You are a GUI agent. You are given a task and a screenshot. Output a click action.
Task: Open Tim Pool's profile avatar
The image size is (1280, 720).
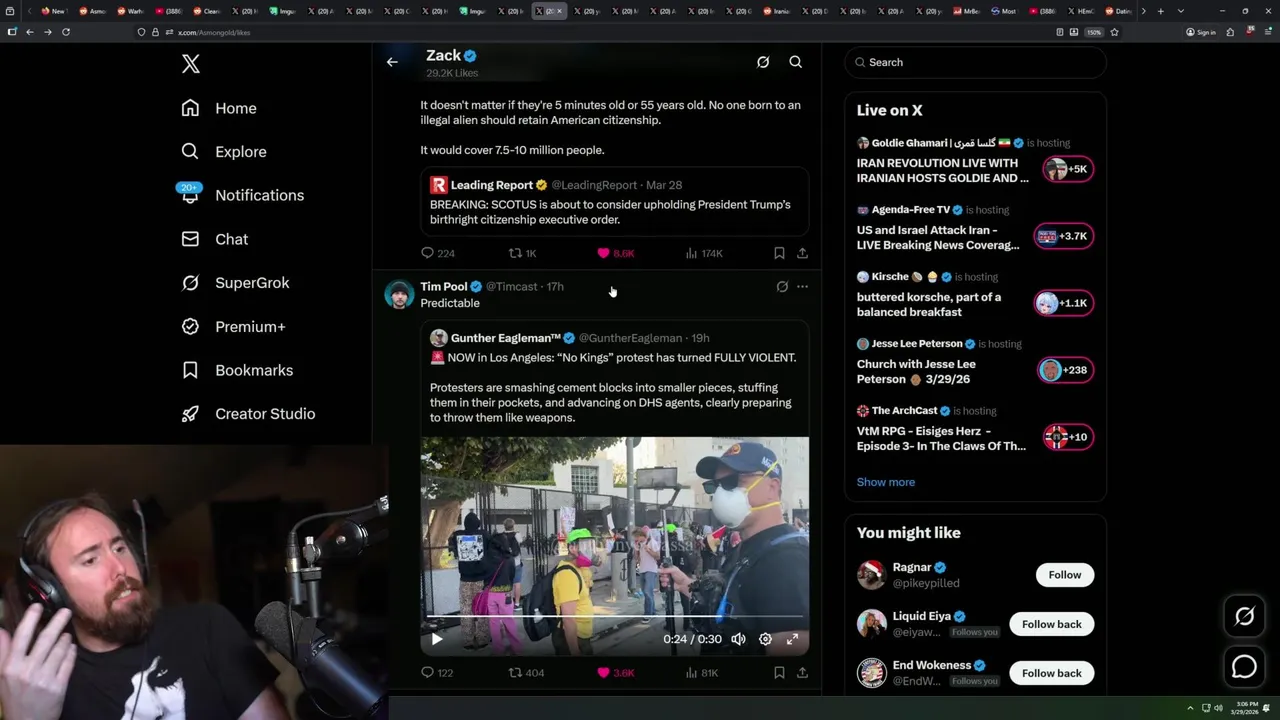pos(399,294)
